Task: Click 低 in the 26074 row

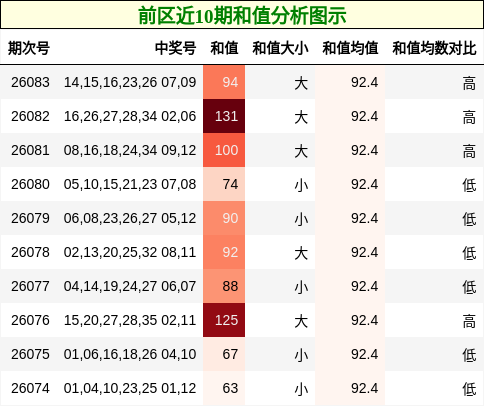Action: 469,389
